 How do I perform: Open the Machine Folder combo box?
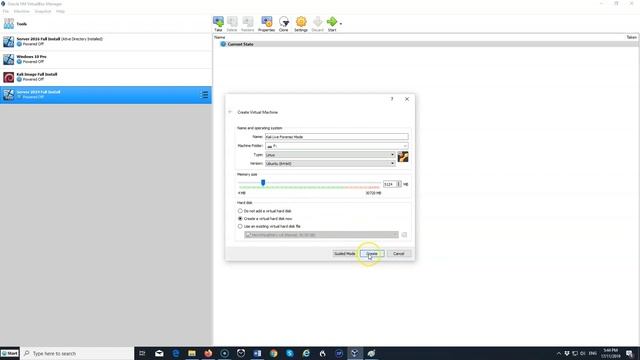pyautogui.click(x=336, y=146)
